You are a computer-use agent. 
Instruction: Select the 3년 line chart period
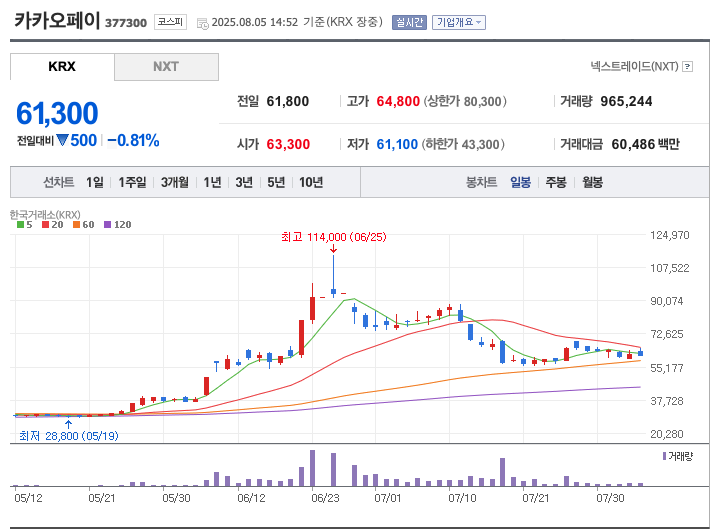[244, 182]
